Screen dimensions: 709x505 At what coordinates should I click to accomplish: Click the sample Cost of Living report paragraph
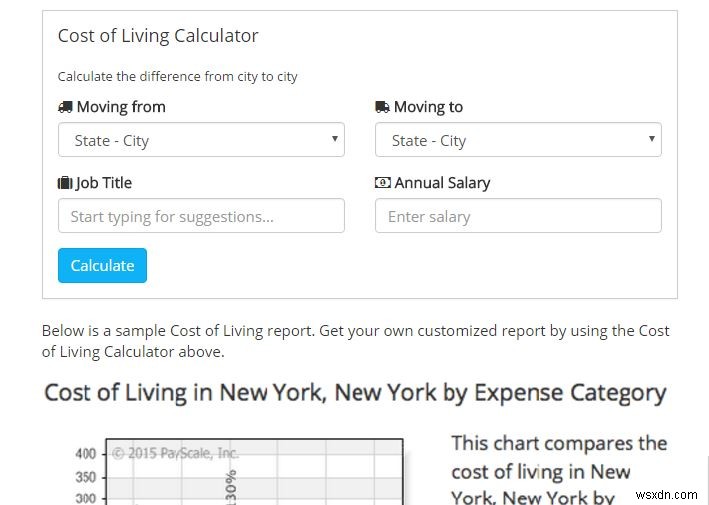click(x=355, y=340)
